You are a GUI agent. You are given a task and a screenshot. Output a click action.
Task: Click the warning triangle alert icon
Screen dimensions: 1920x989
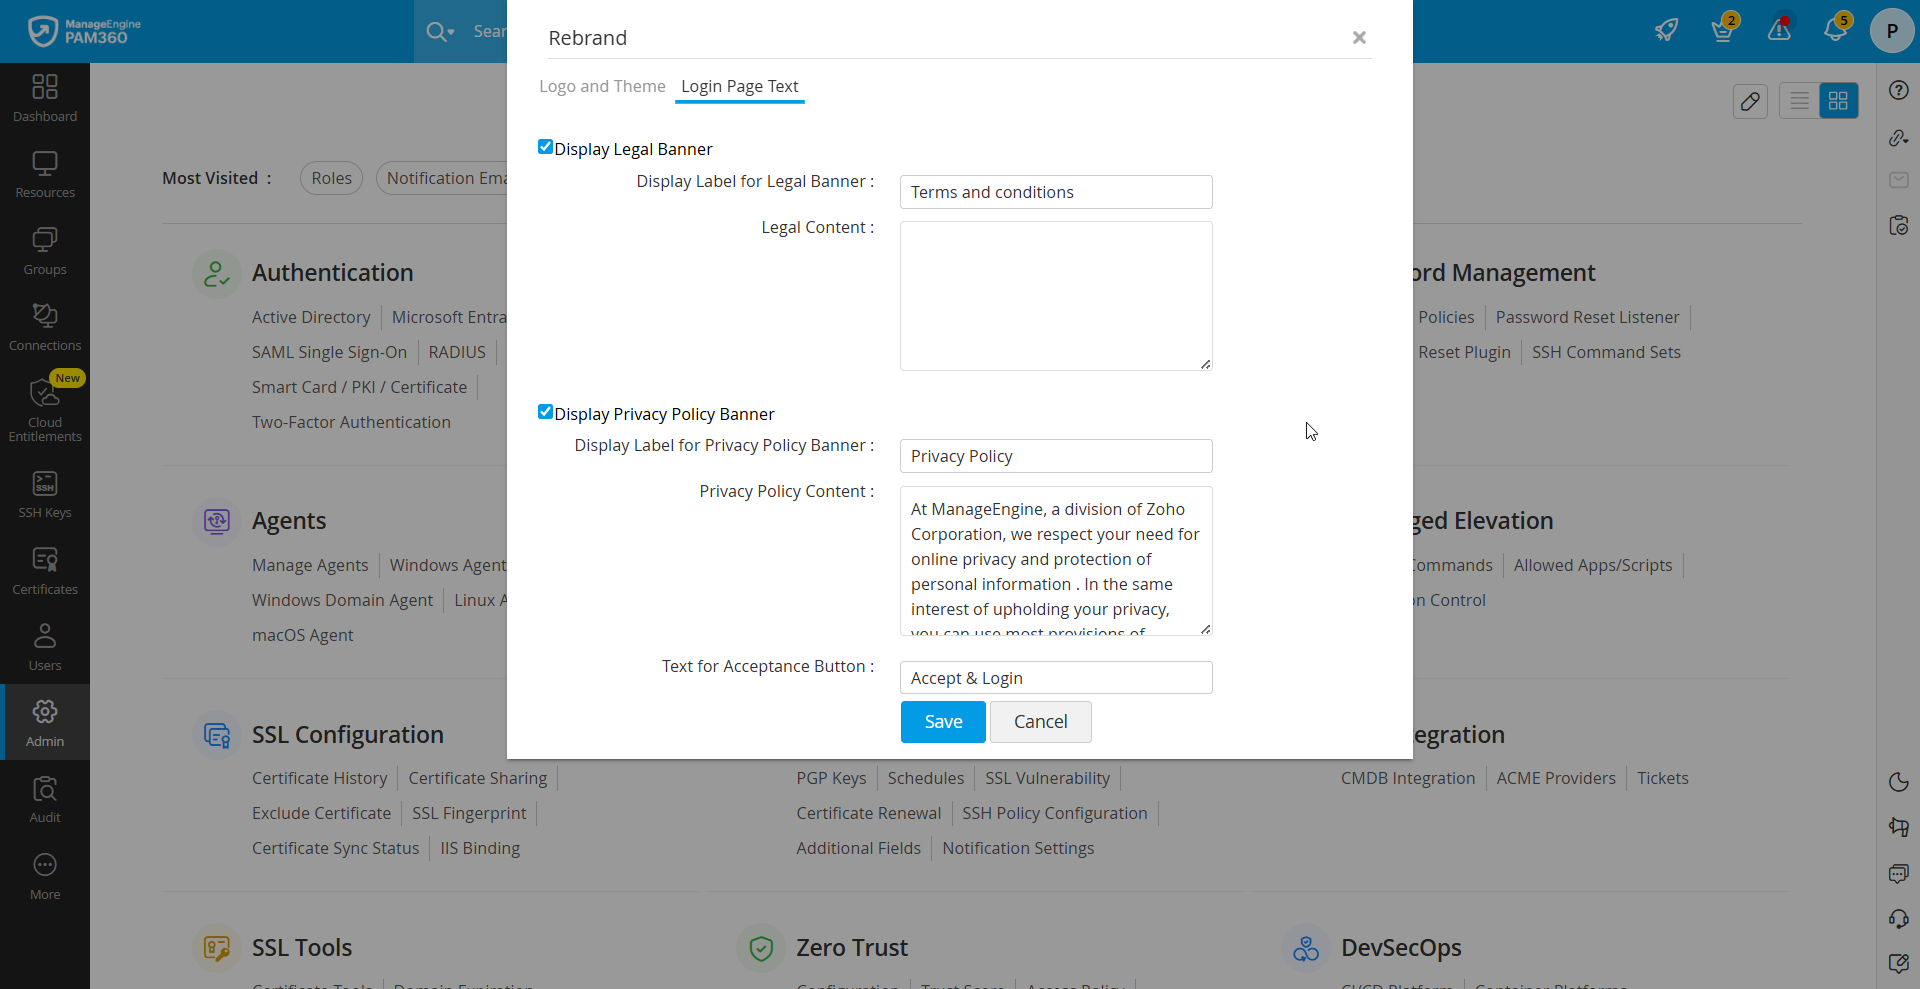[1779, 30]
